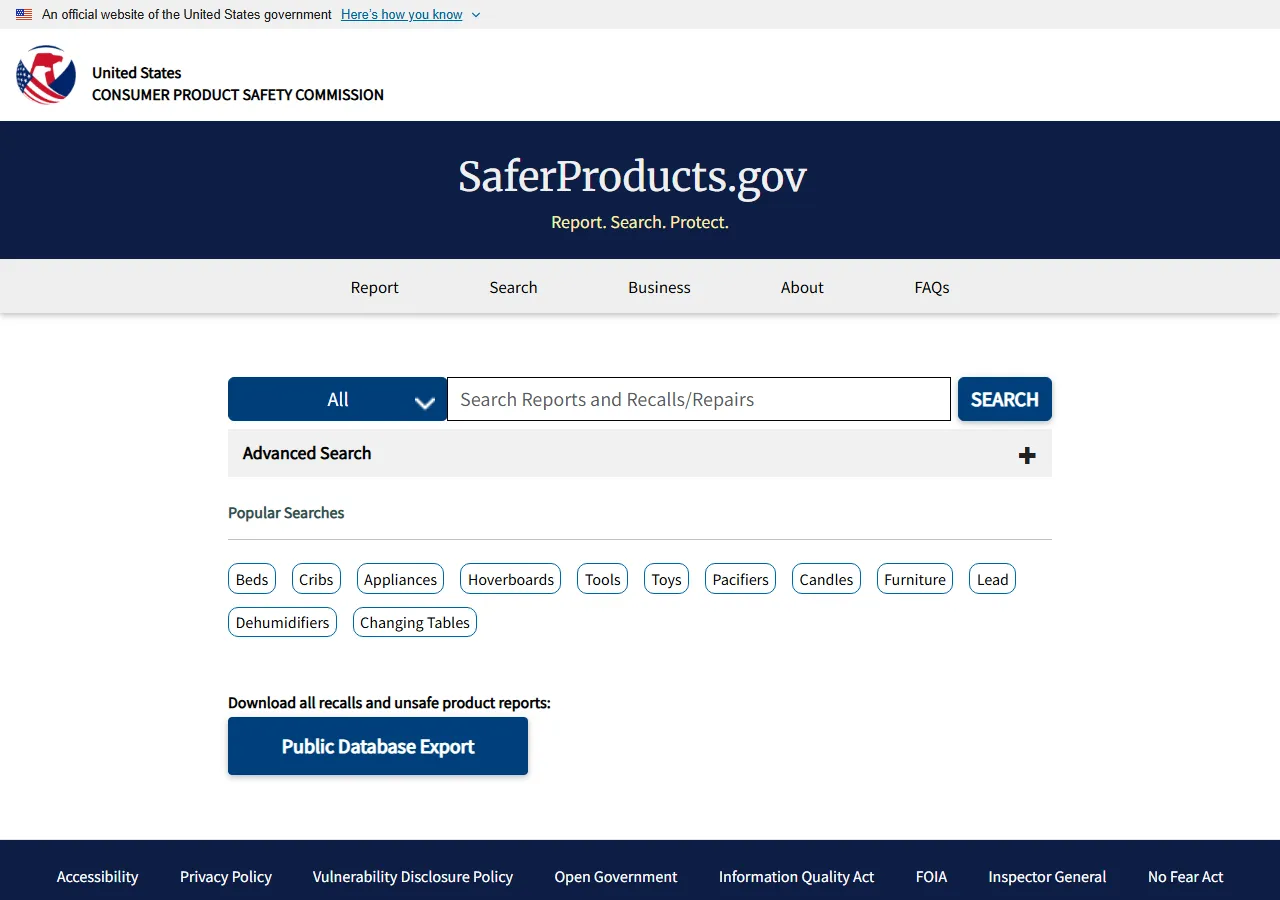Open the About menu
1280x900 pixels.
[802, 287]
